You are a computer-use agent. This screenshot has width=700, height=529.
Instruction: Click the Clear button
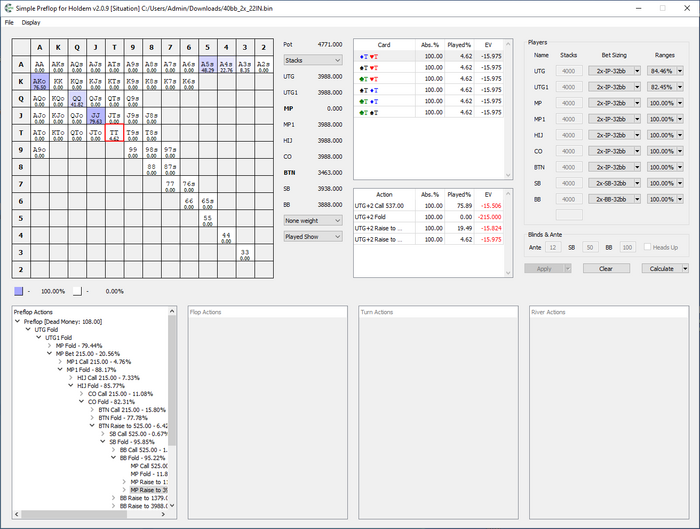(606, 268)
